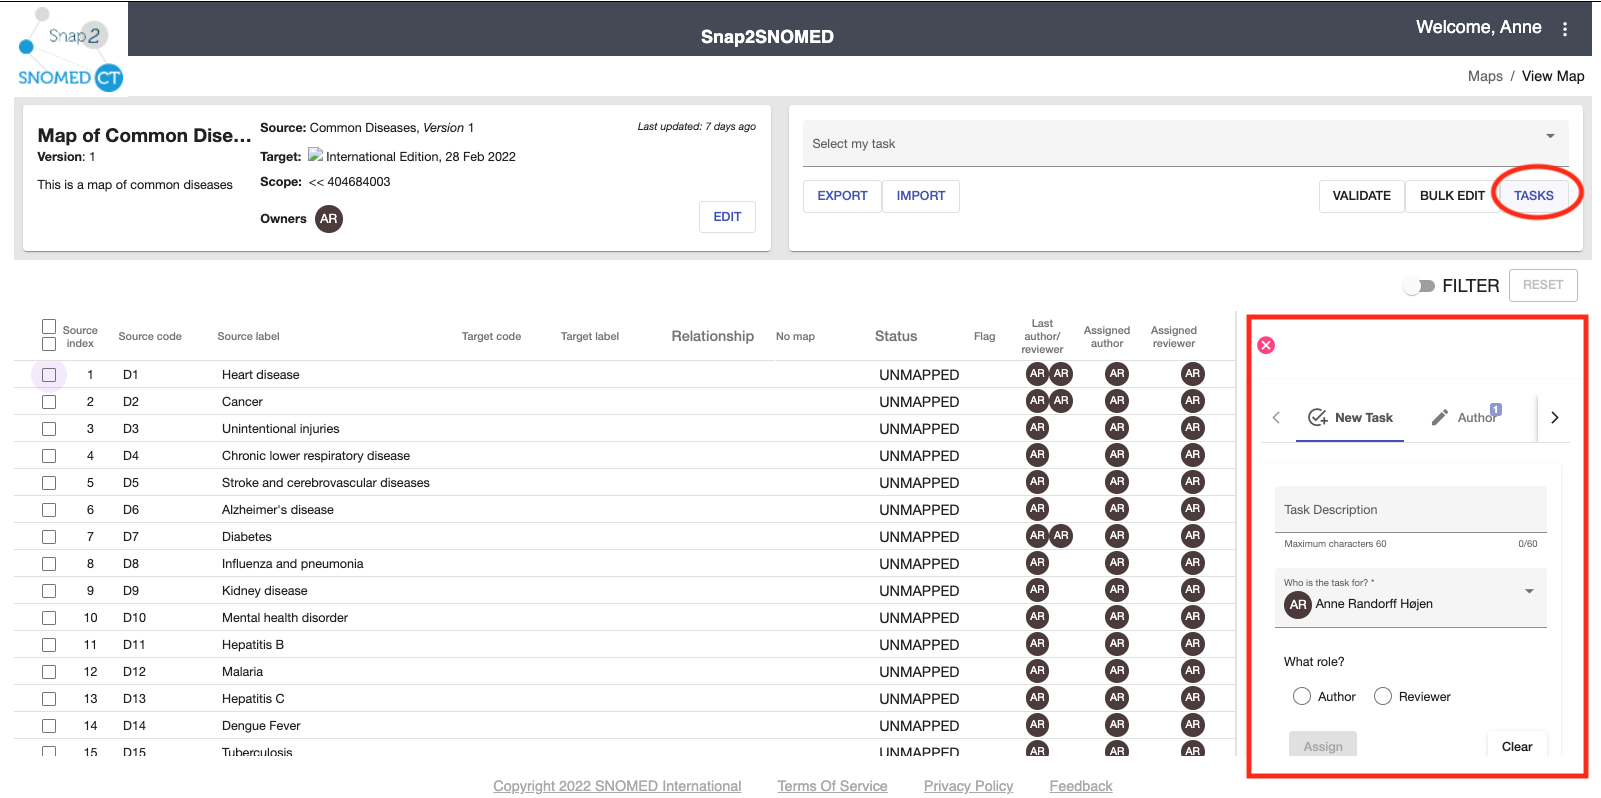Screen dimensions: 1601x798
Task: Sort by Flag column header
Action: pos(985,337)
